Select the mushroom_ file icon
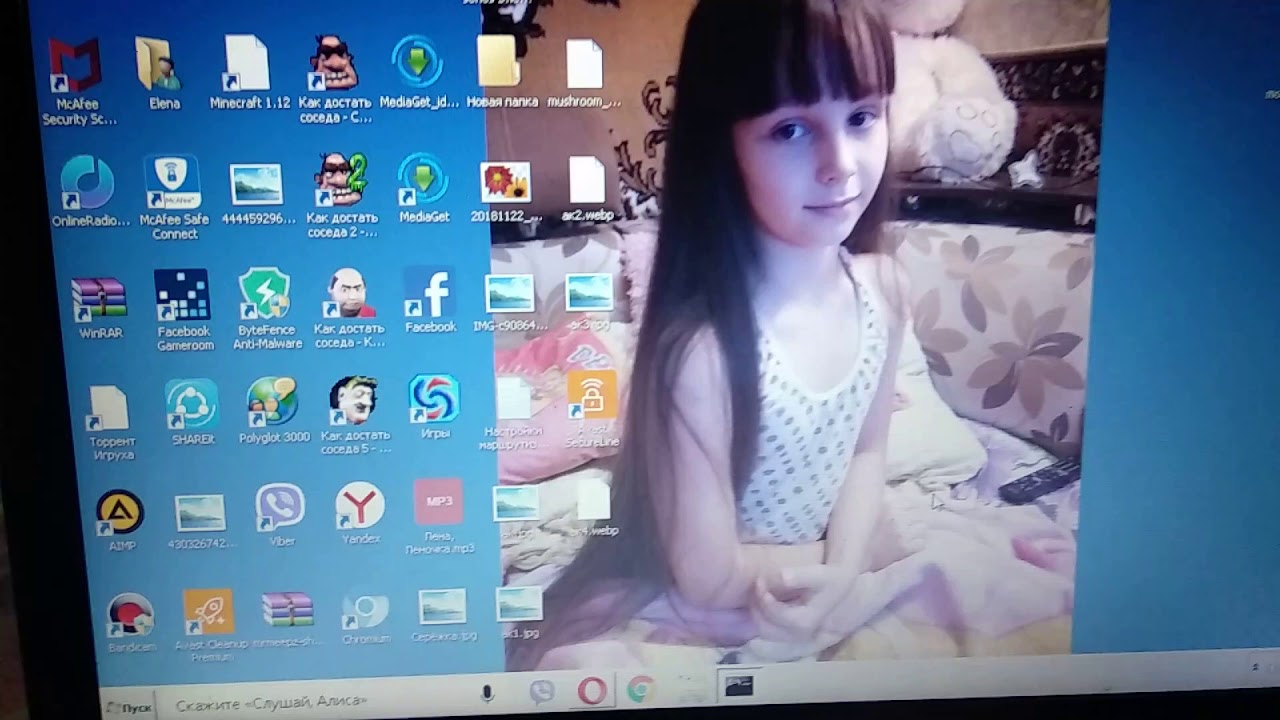 point(585,63)
